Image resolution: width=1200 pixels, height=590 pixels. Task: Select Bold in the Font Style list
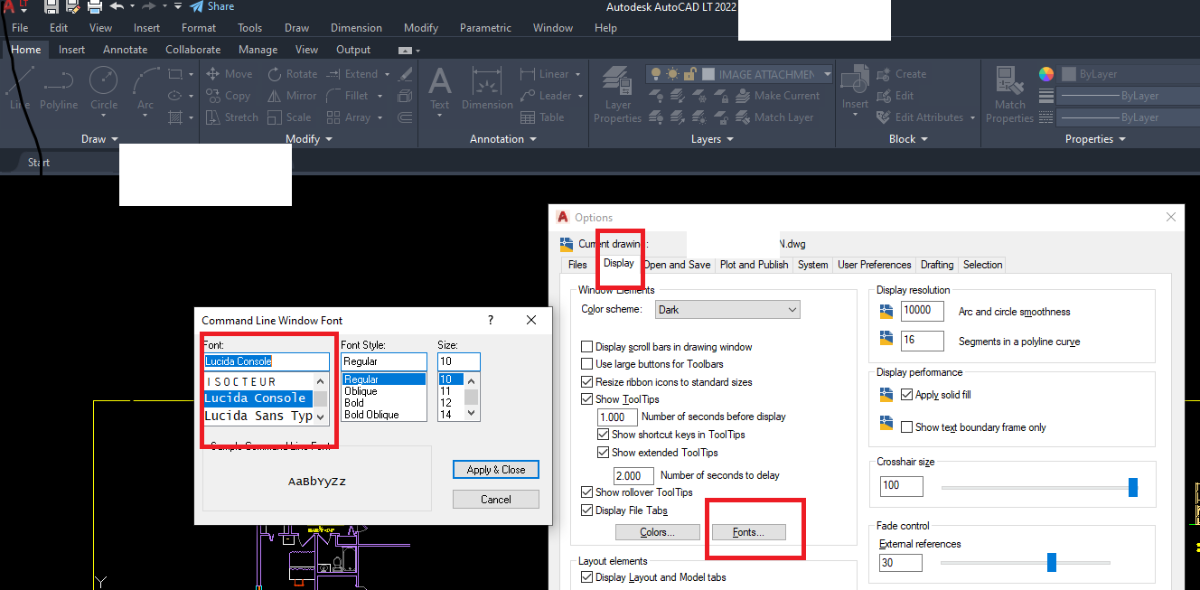click(x=354, y=403)
